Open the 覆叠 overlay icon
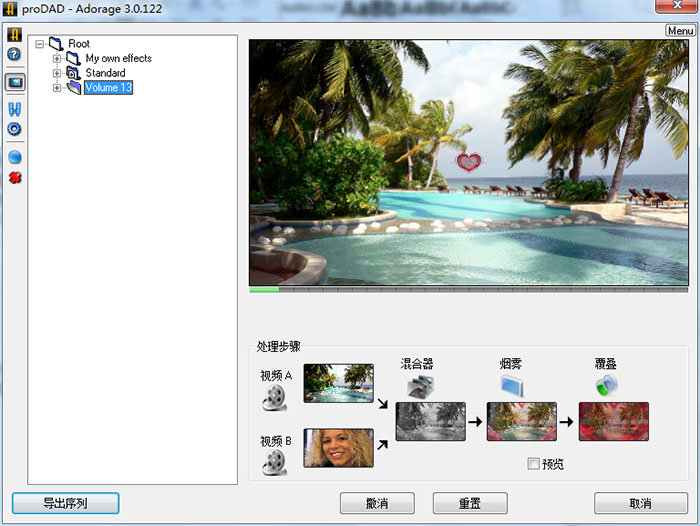 (x=607, y=385)
